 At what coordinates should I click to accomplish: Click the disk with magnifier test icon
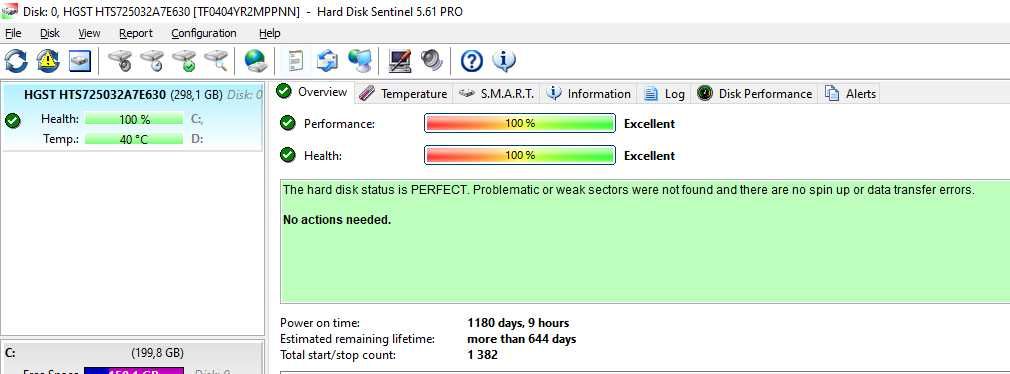pyautogui.click(x=216, y=61)
